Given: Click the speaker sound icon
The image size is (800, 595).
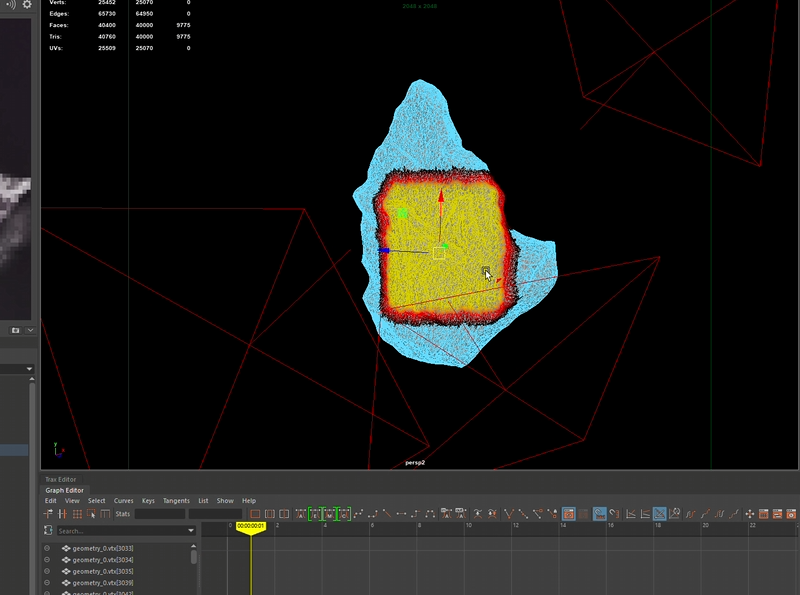Looking at the screenshot, I should click(x=11, y=4).
